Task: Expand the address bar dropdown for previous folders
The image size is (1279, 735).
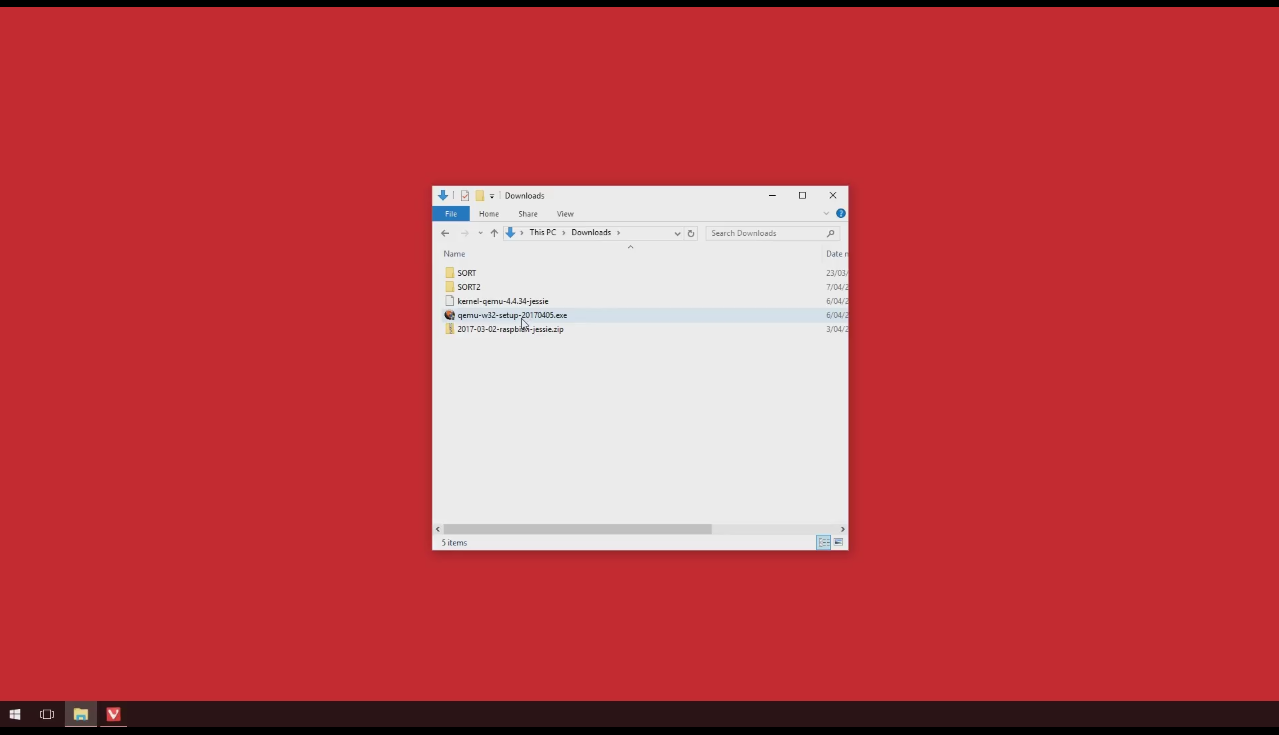Action: point(677,232)
